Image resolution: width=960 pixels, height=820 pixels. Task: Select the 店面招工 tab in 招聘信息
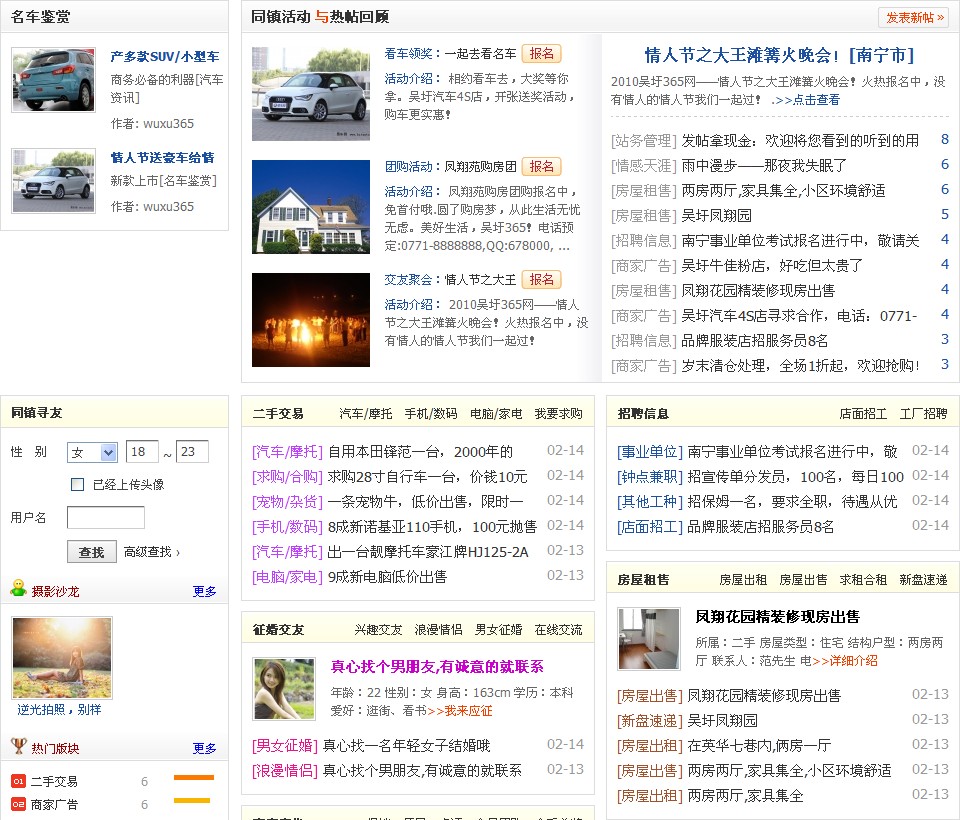(863, 413)
